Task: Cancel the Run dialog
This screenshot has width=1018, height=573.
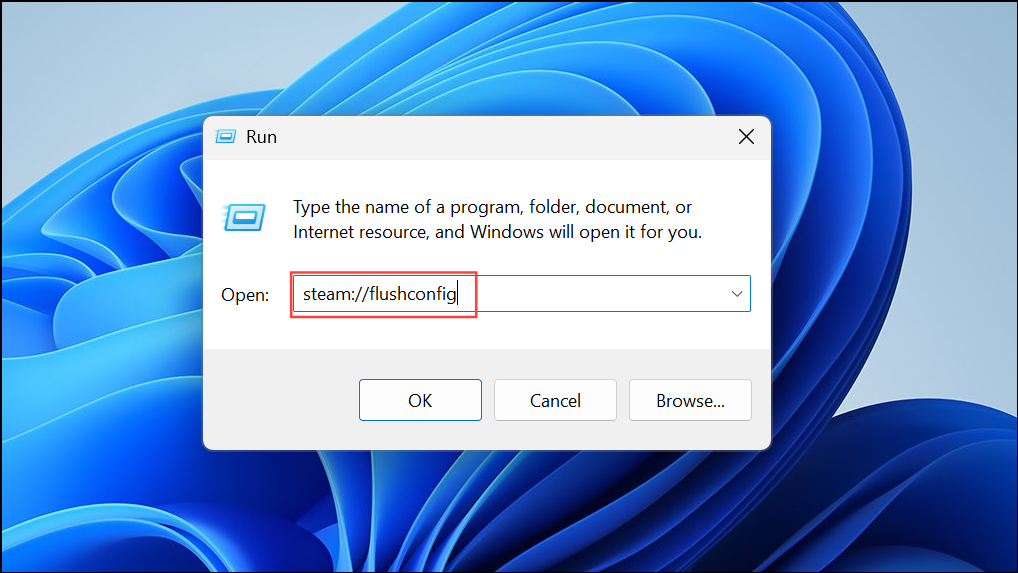Action: click(555, 400)
